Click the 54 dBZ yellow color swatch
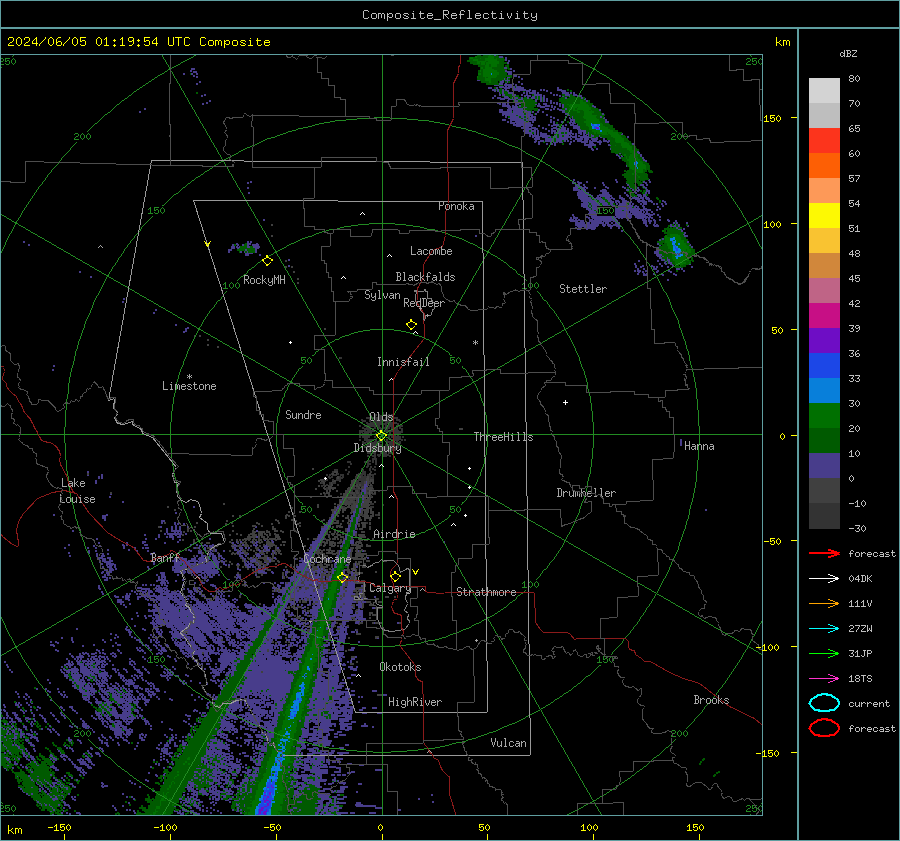Screen dimensions: 900x841 point(824,215)
